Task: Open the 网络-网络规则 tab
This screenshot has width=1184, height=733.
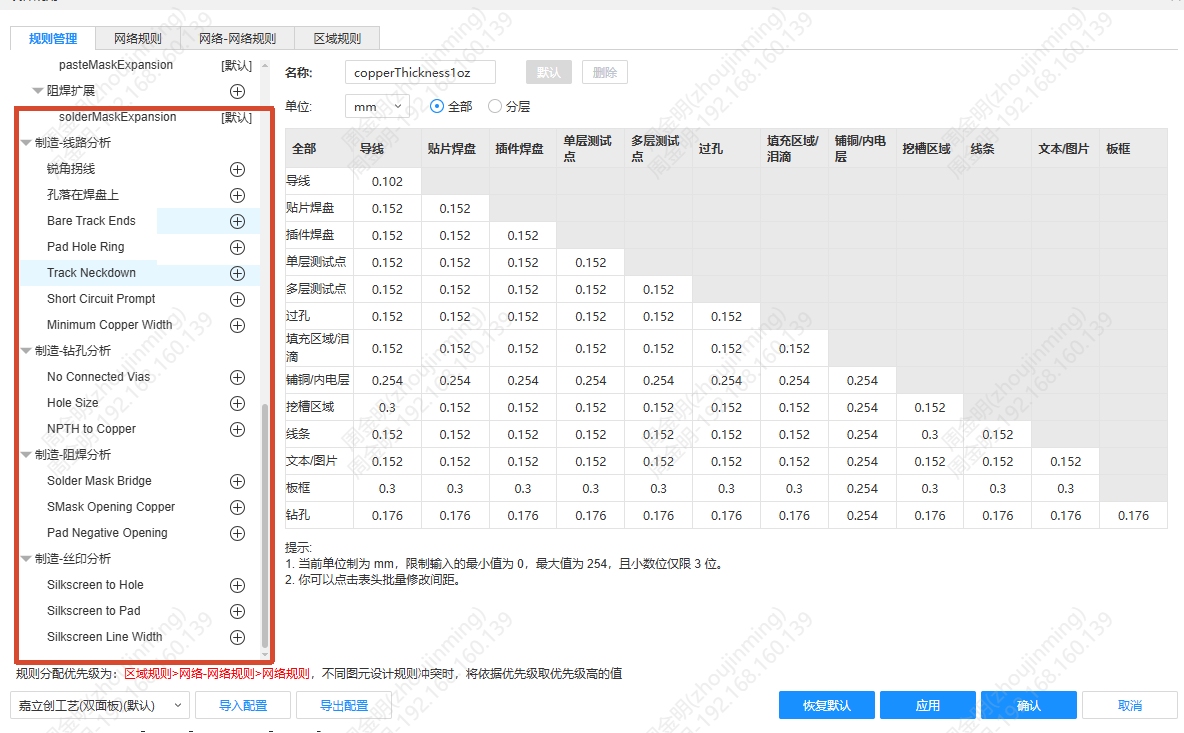Action: click(237, 38)
